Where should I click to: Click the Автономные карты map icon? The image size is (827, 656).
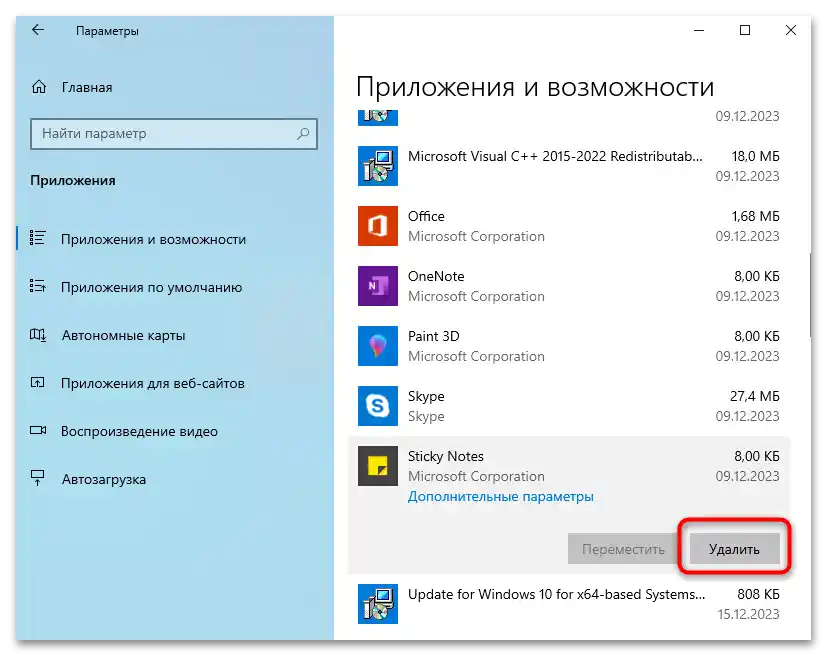(40, 335)
